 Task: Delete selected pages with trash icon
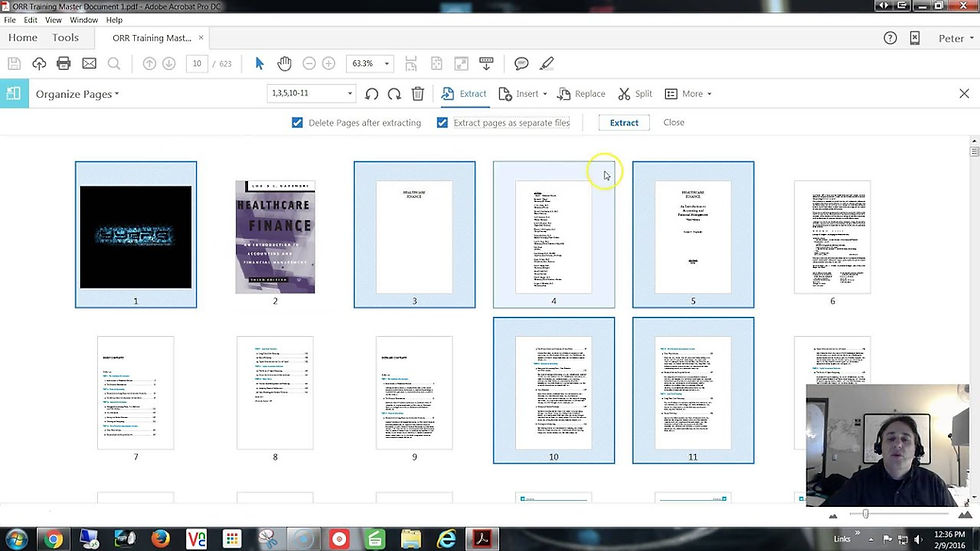[x=418, y=94]
